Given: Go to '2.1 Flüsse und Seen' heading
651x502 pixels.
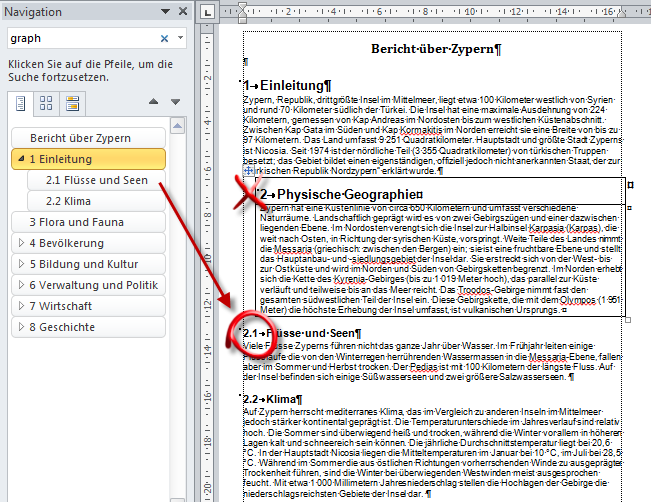Looking at the screenshot, I should click(x=97, y=180).
